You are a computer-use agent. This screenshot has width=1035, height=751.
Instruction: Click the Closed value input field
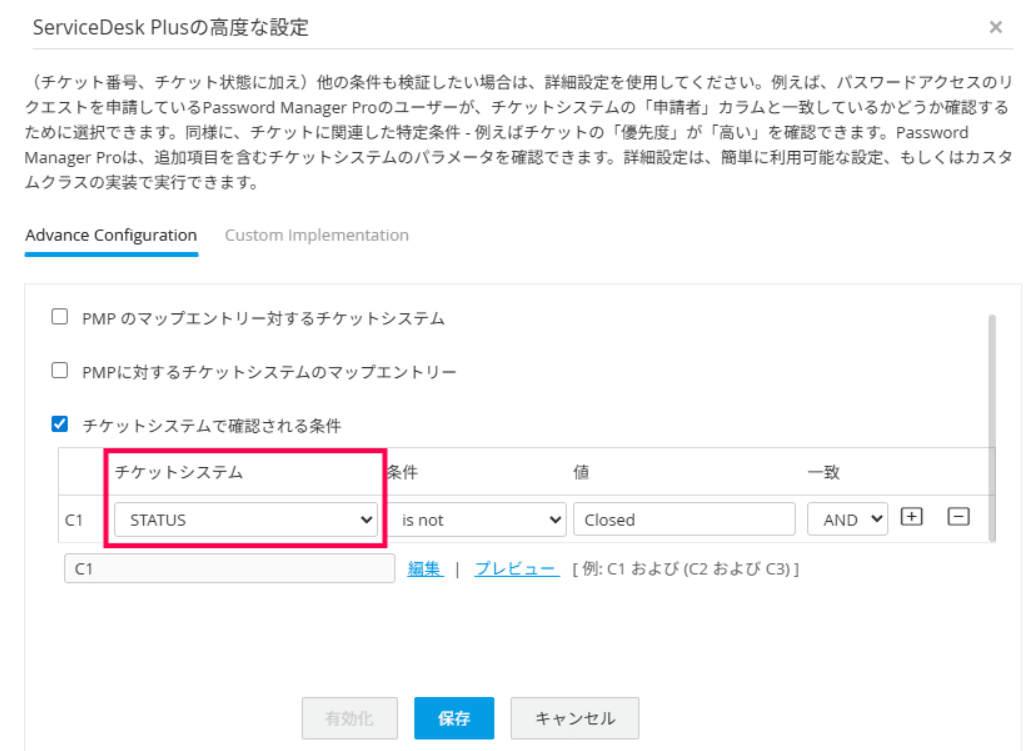tap(684, 520)
